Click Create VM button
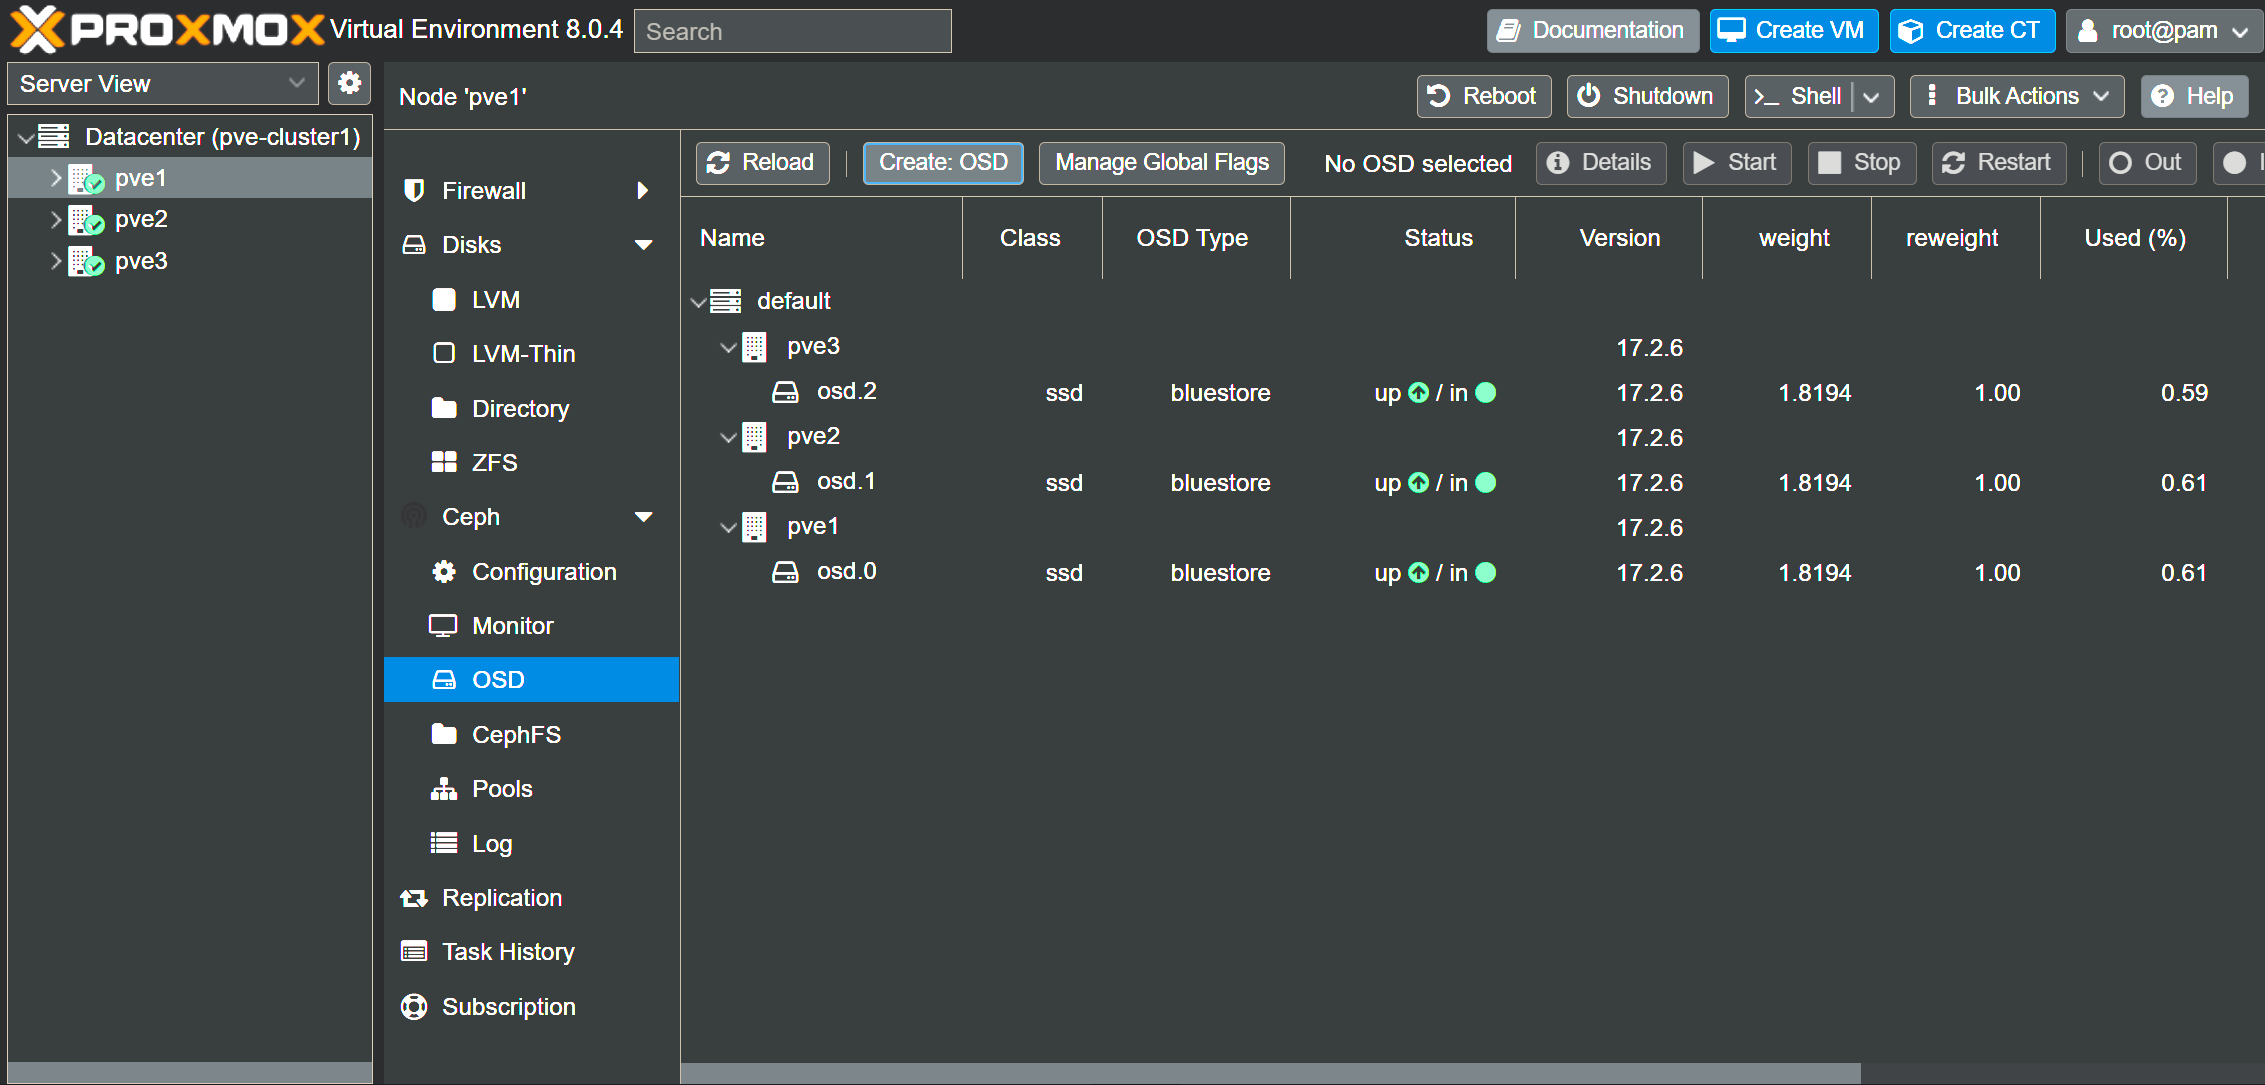This screenshot has width=2265, height=1085. tap(1794, 31)
